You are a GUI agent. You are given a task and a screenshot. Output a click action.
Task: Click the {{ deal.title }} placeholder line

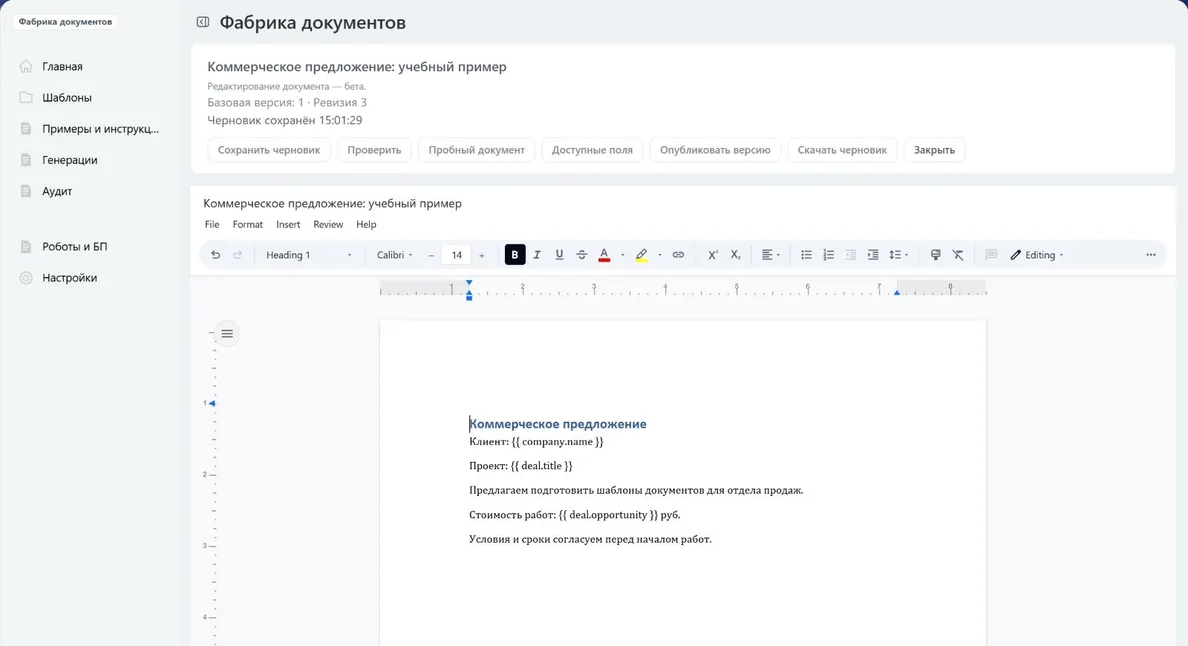(x=521, y=466)
